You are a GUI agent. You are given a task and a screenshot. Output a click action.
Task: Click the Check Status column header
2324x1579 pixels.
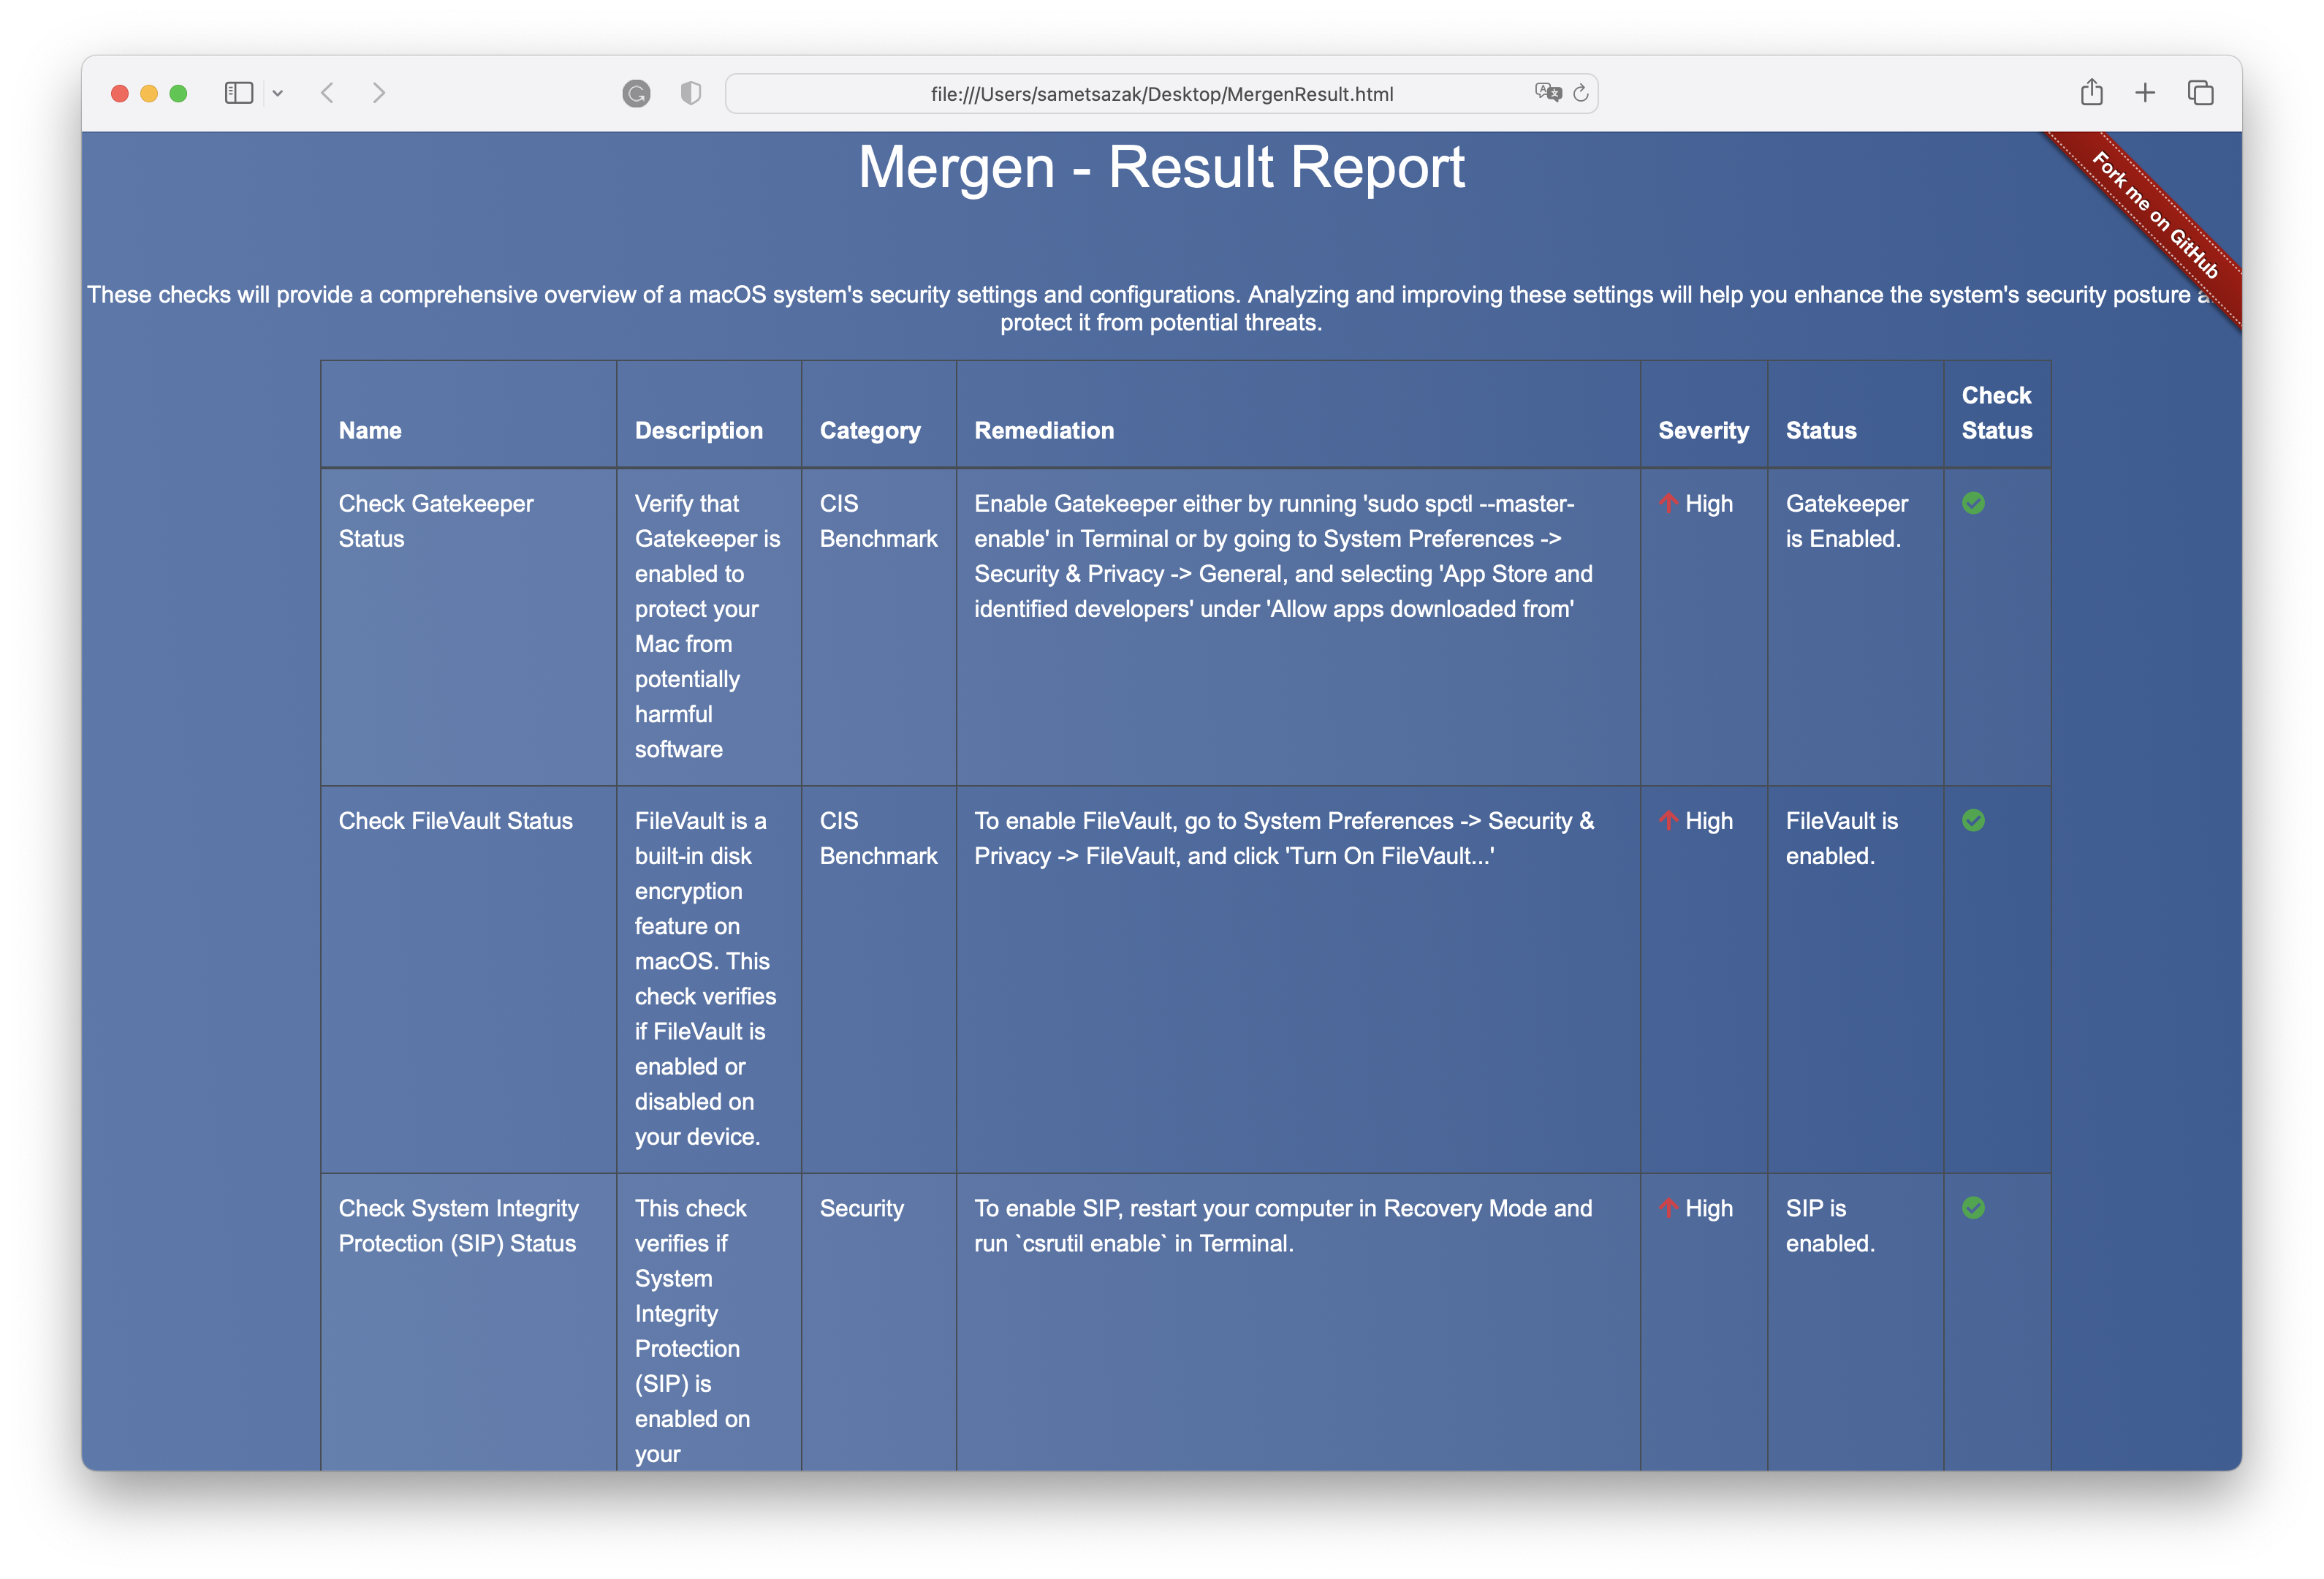pyautogui.click(x=1996, y=413)
